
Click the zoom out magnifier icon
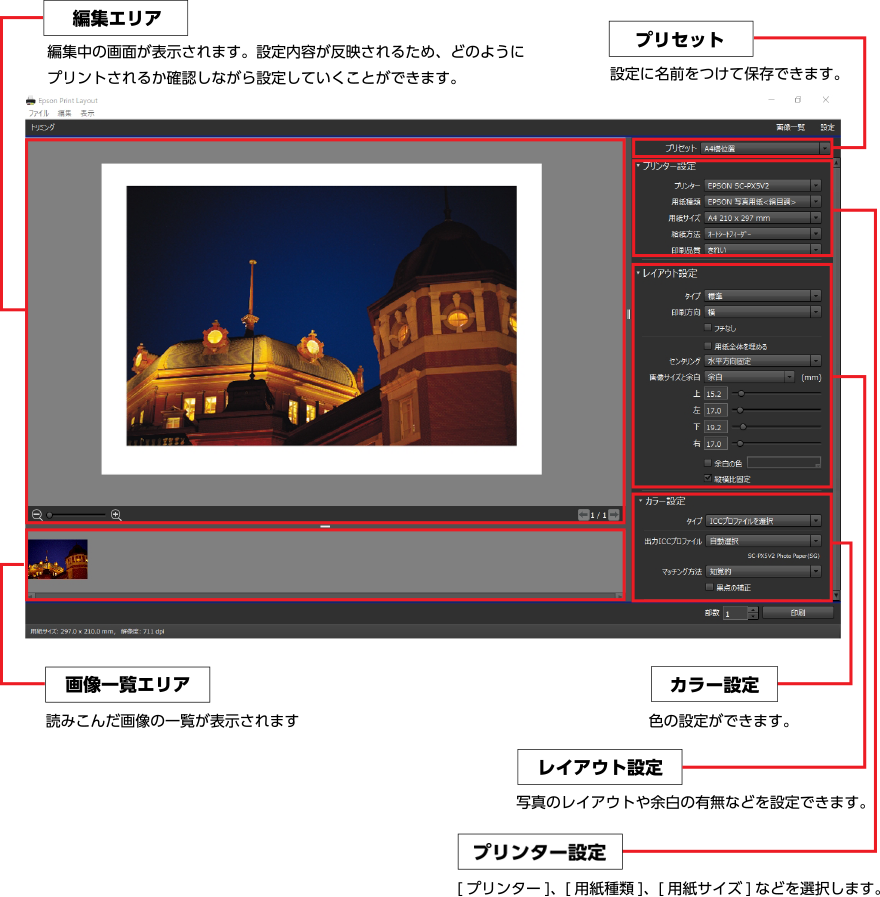[37, 515]
